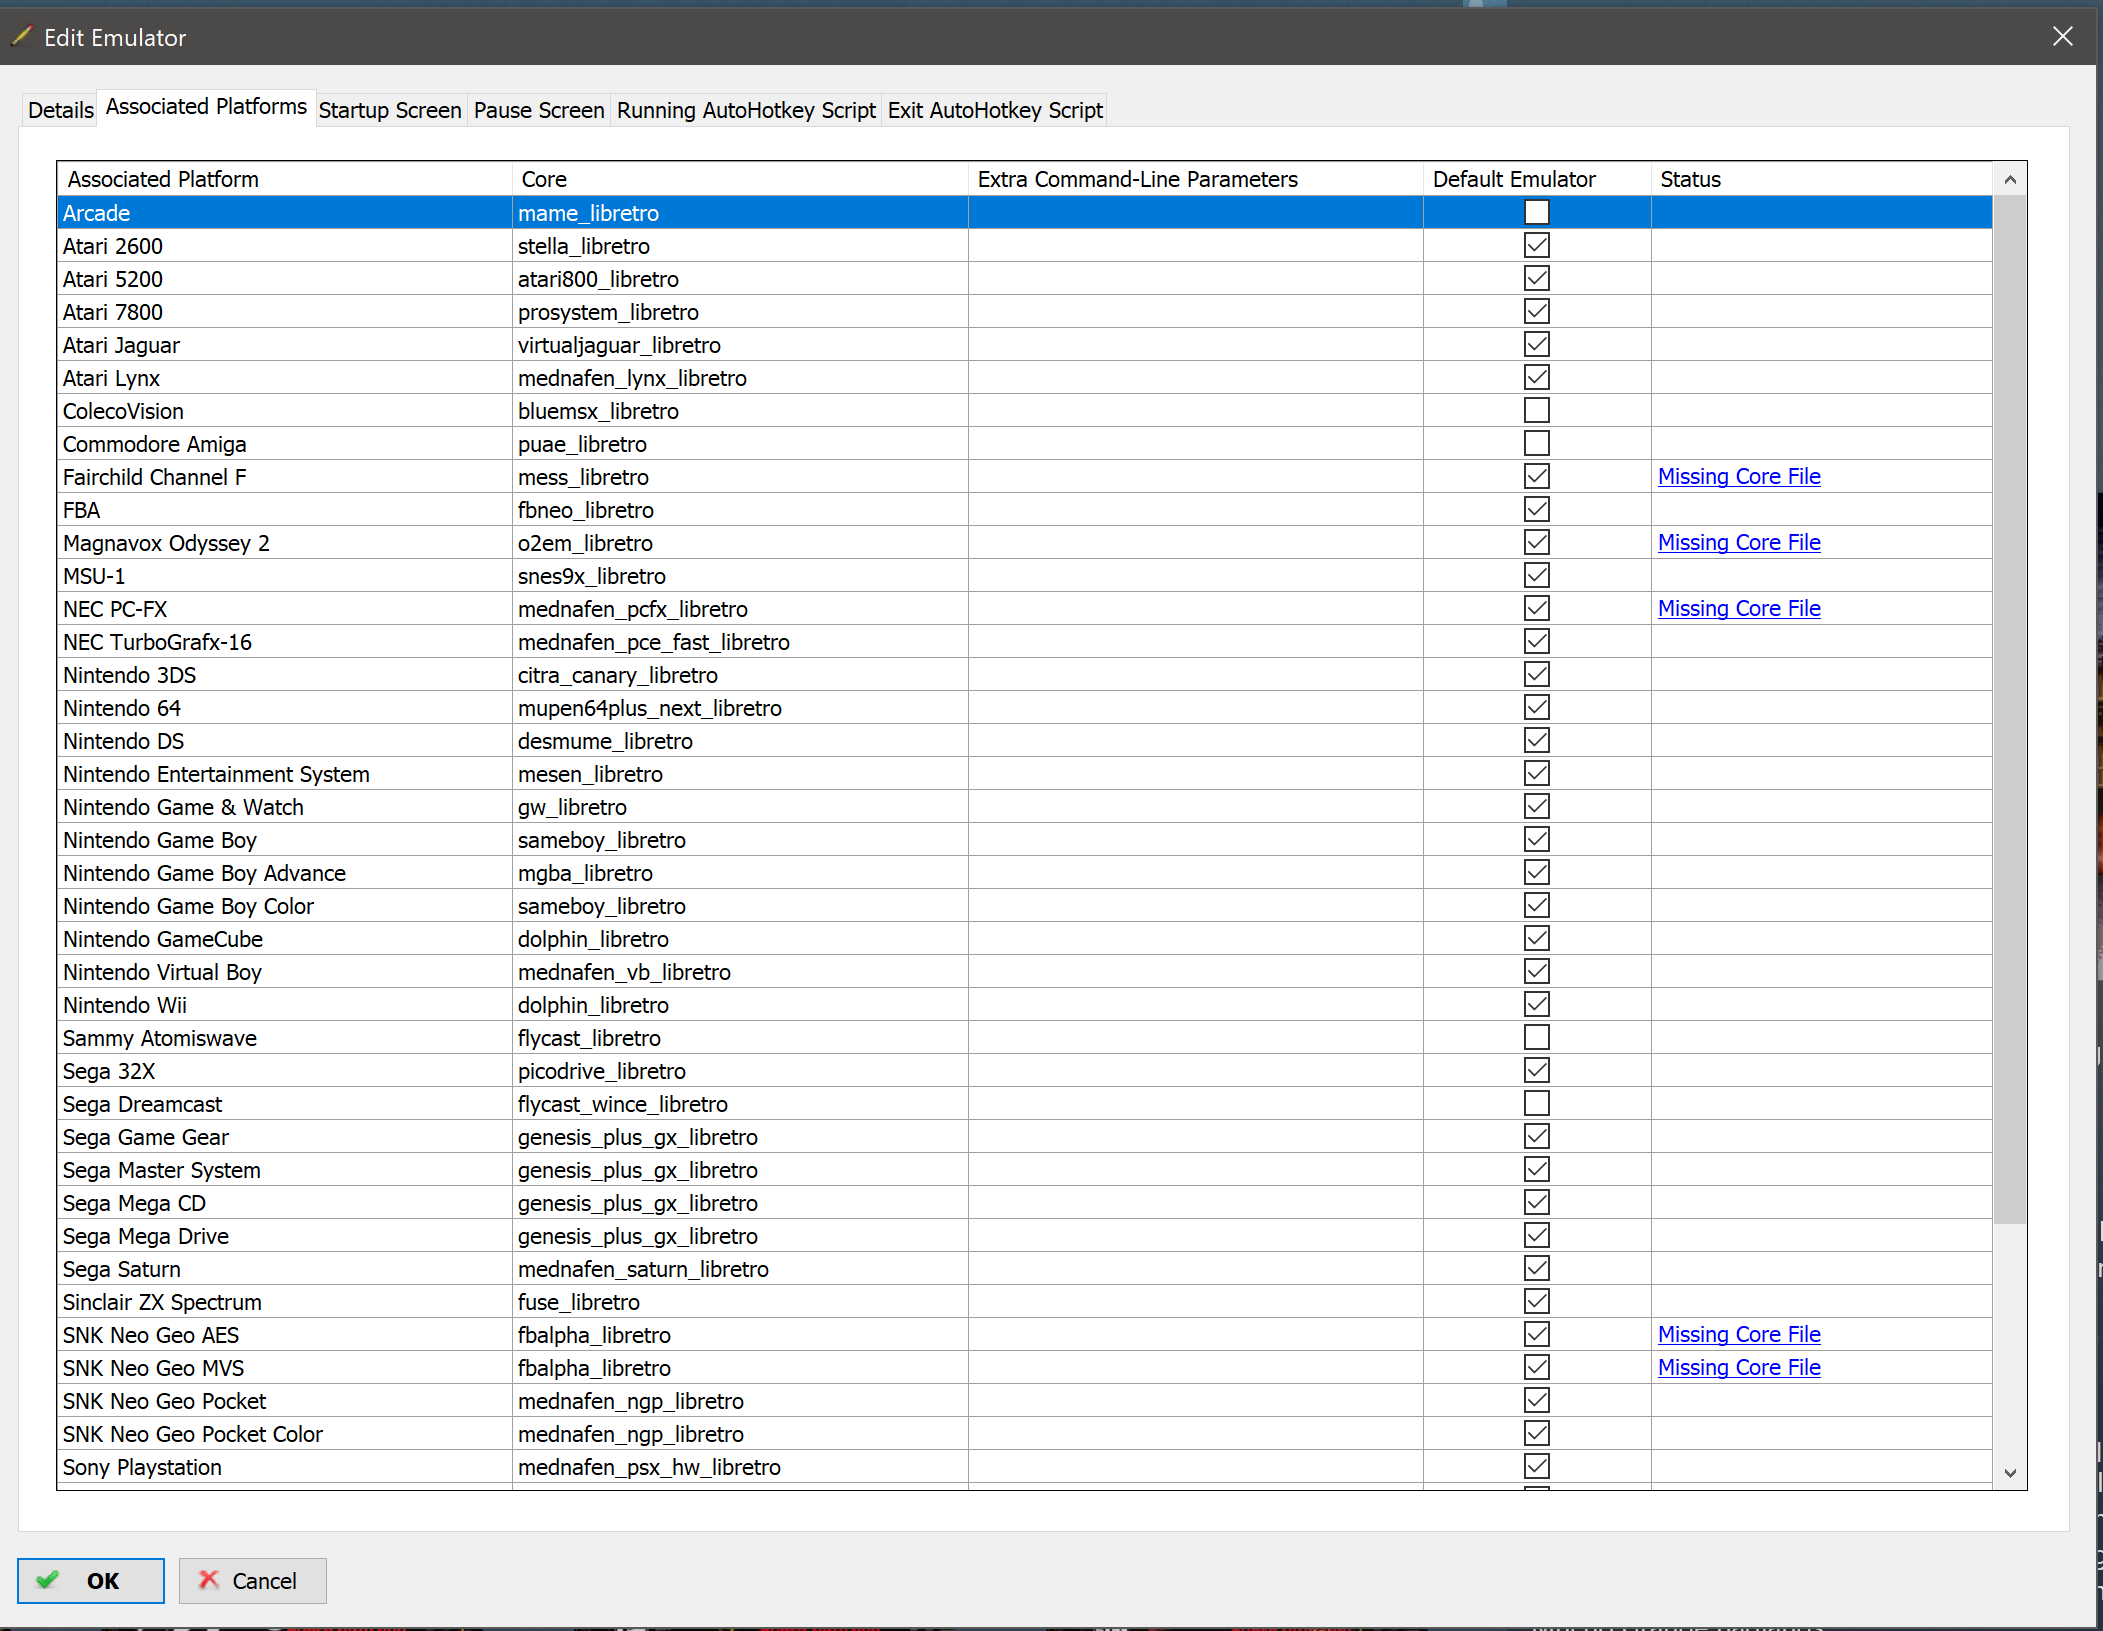Screen dimensions: 2103x1631
Task: Close the Edit Emulator dialog
Action: click(x=2062, y=37)
